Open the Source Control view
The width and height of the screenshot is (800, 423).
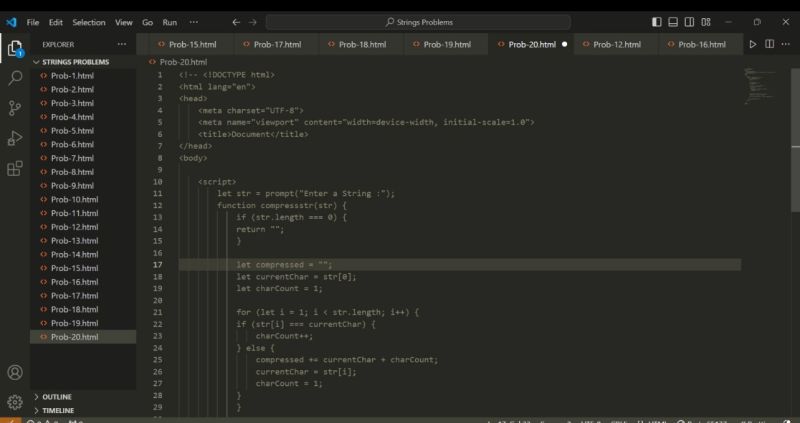(x=15, y=108)
